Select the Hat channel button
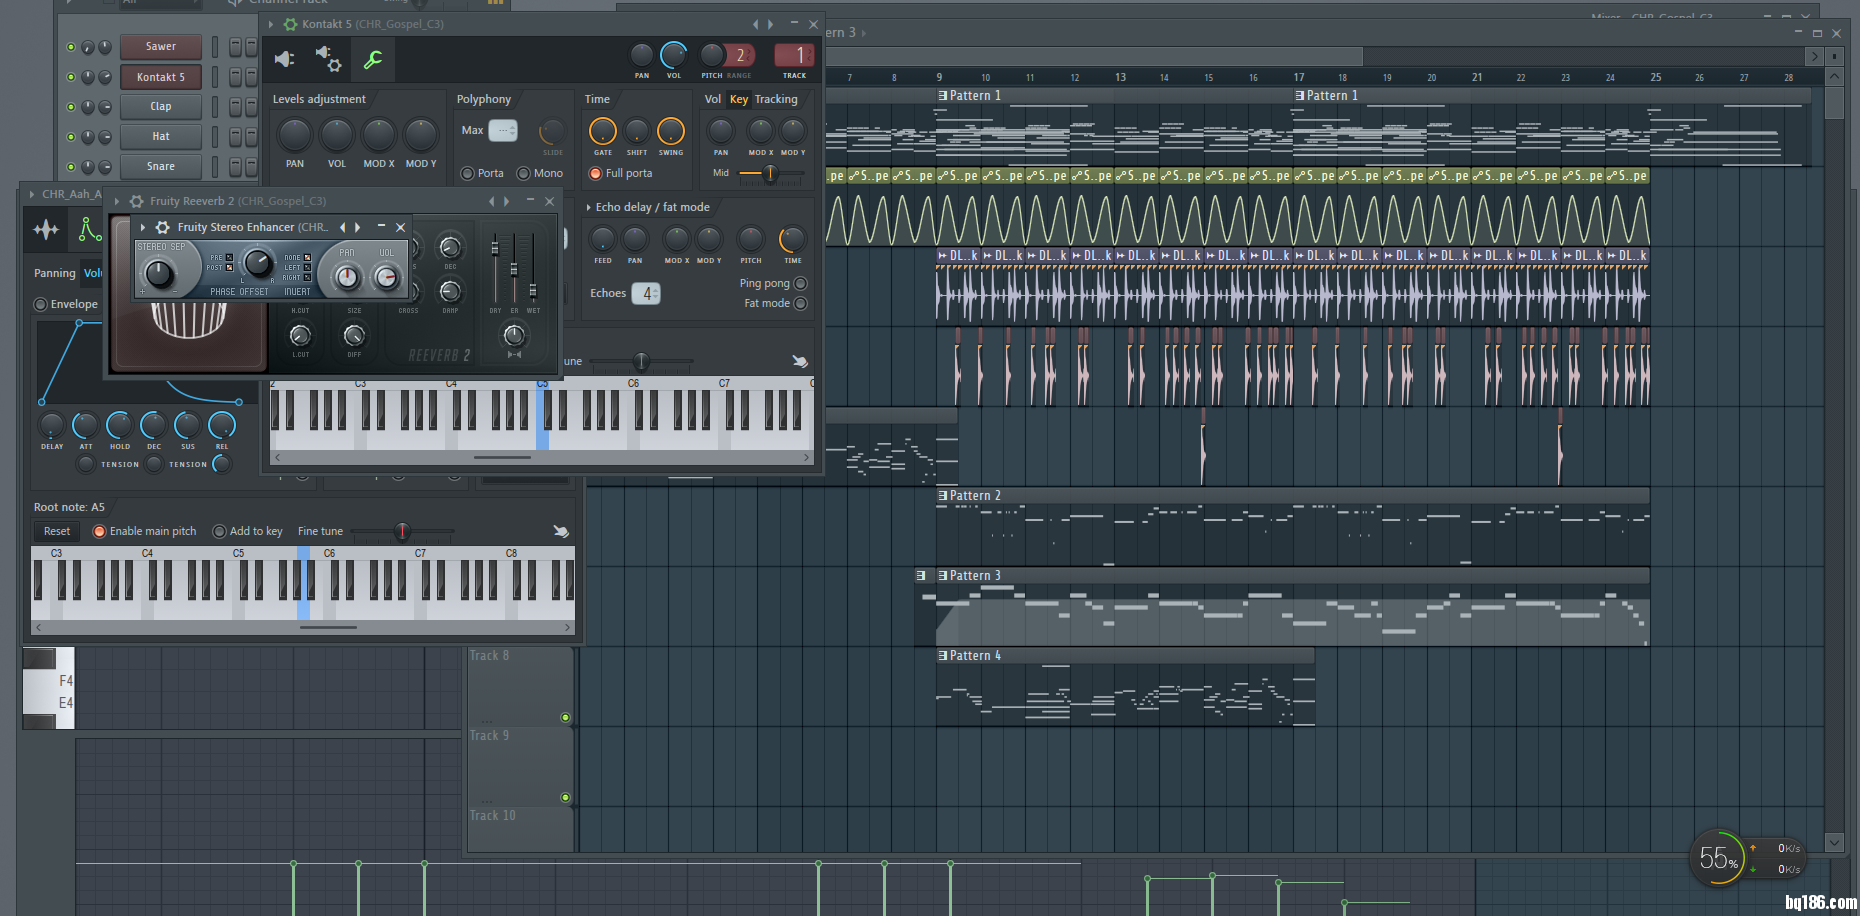Viewport: 1860px width, 916px height. click(x=161, y=137)
